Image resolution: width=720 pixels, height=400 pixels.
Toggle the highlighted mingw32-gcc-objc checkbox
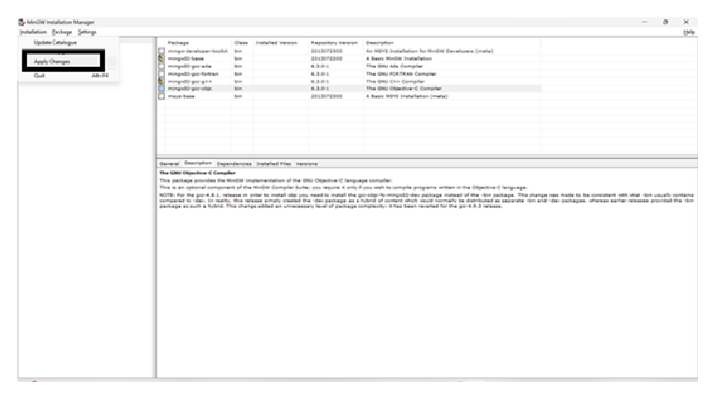[x=162, y=89]
